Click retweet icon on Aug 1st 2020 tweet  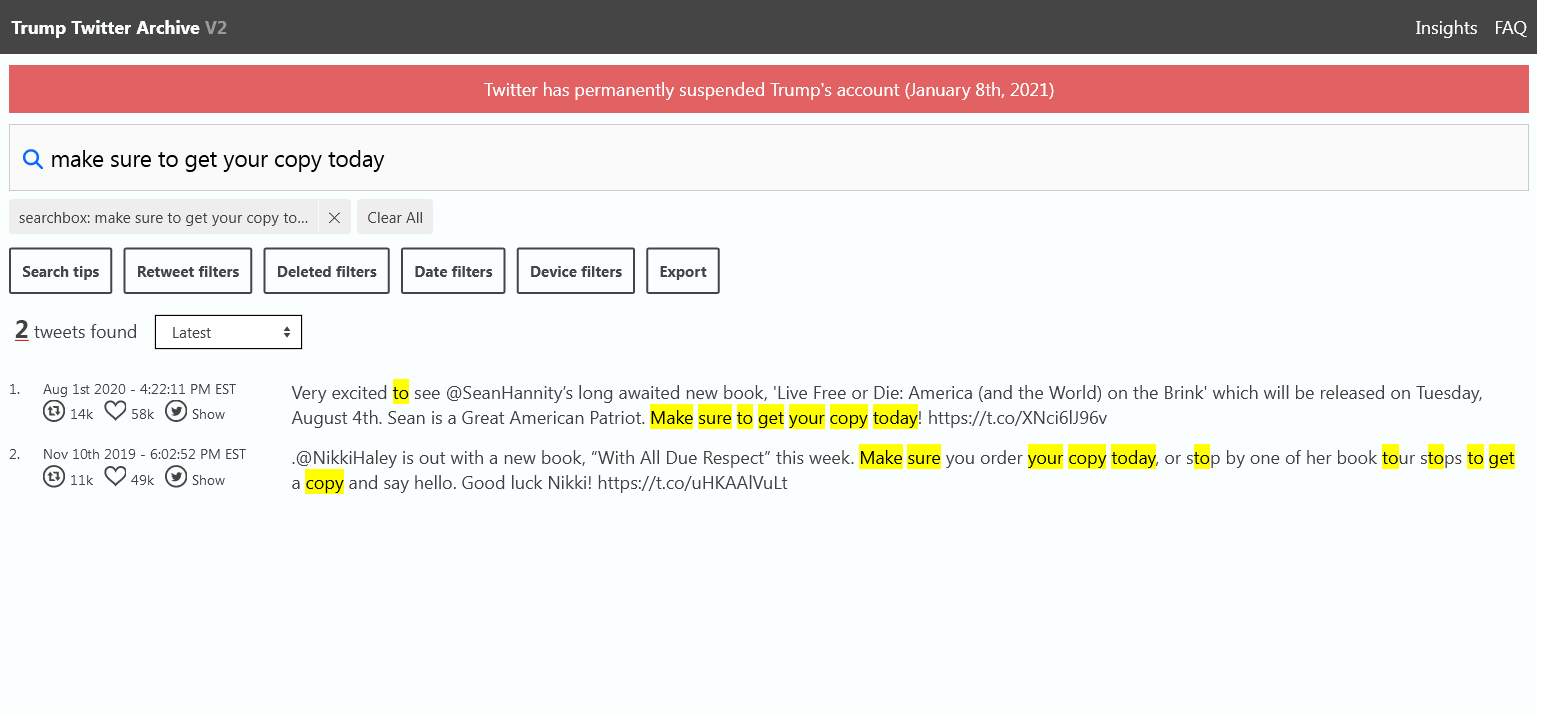point(54,412)
